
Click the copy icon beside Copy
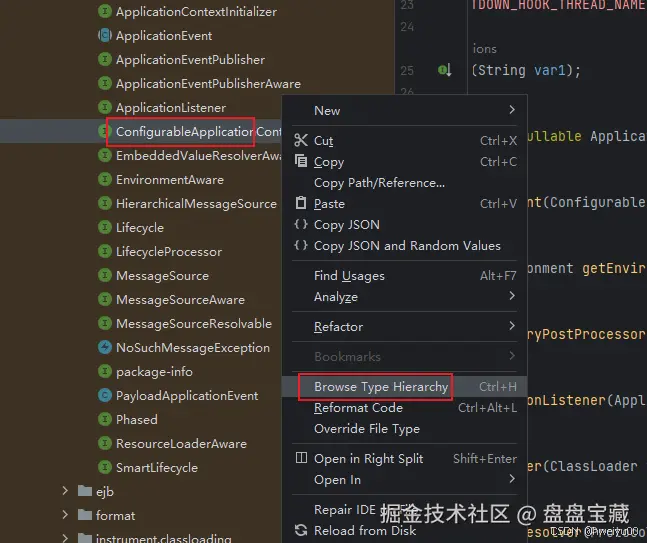click(301, 161)
